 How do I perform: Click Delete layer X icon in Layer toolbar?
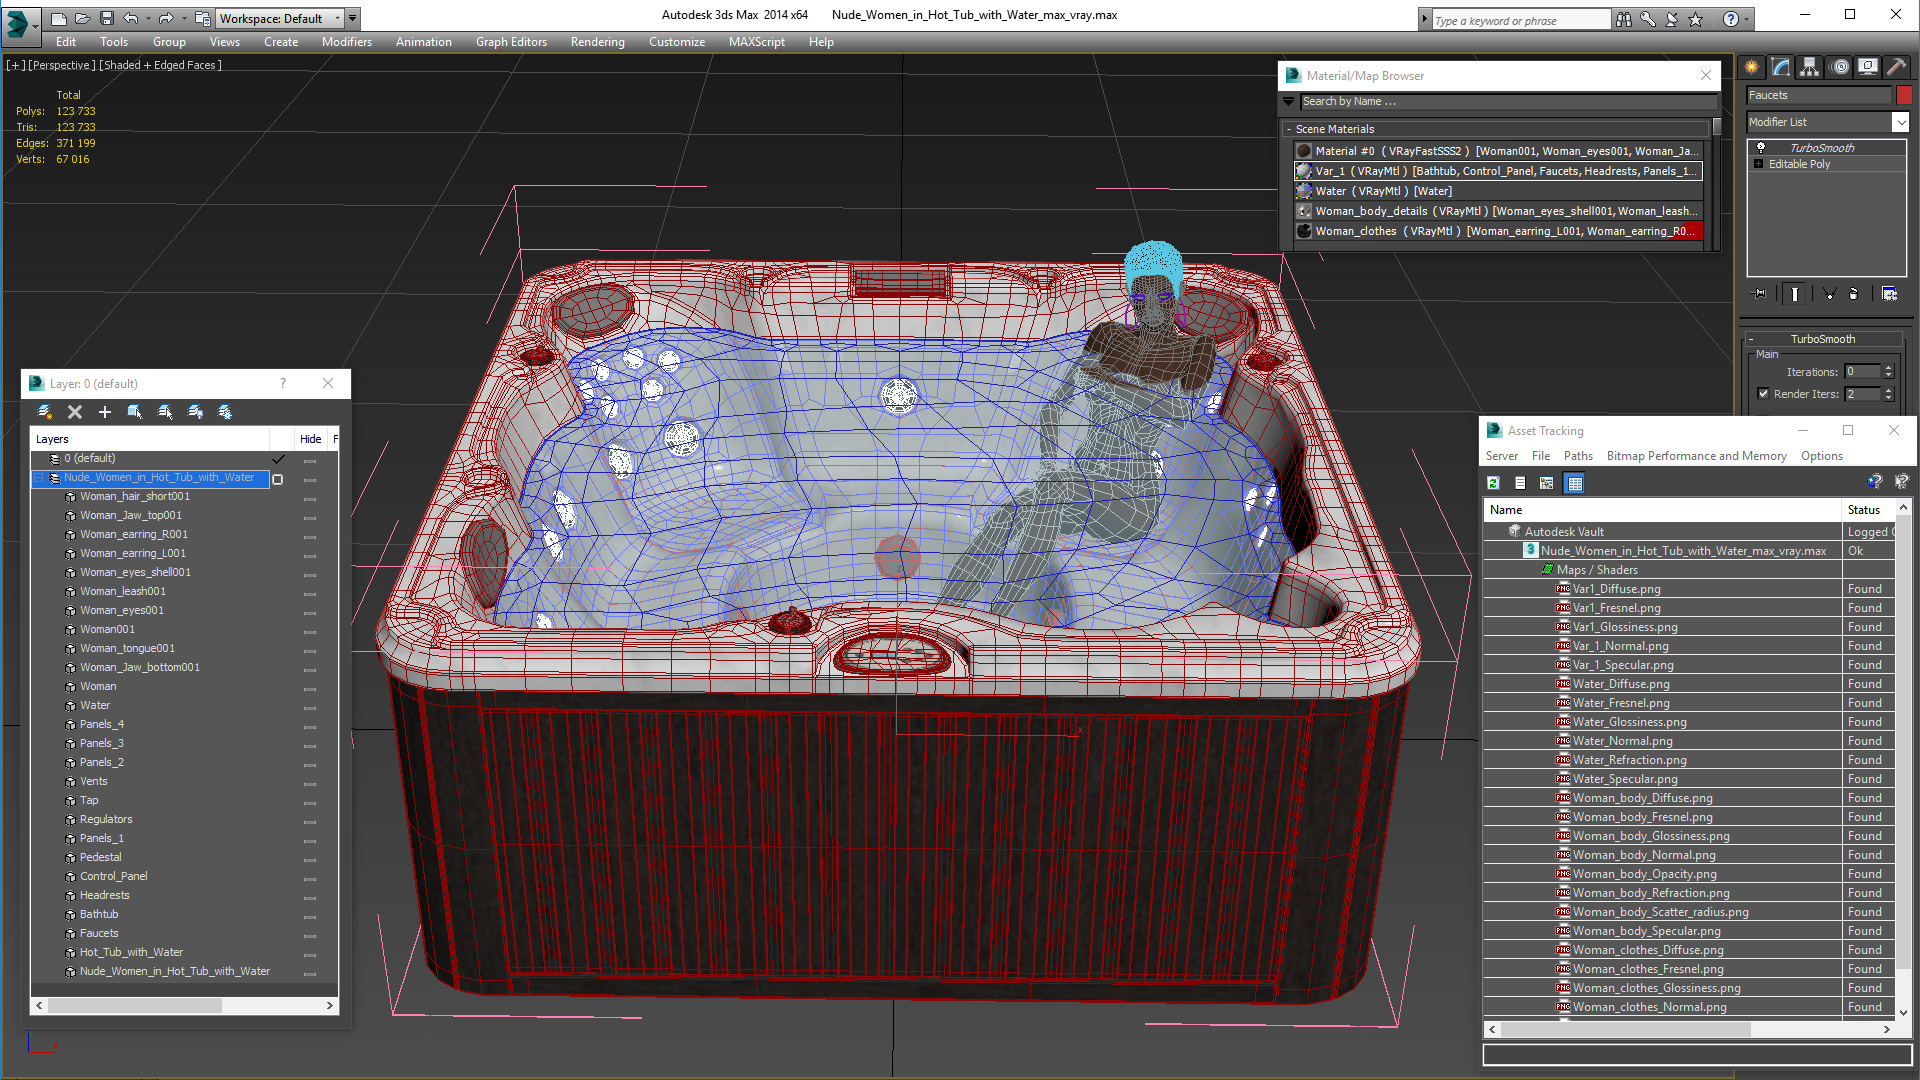75,412
